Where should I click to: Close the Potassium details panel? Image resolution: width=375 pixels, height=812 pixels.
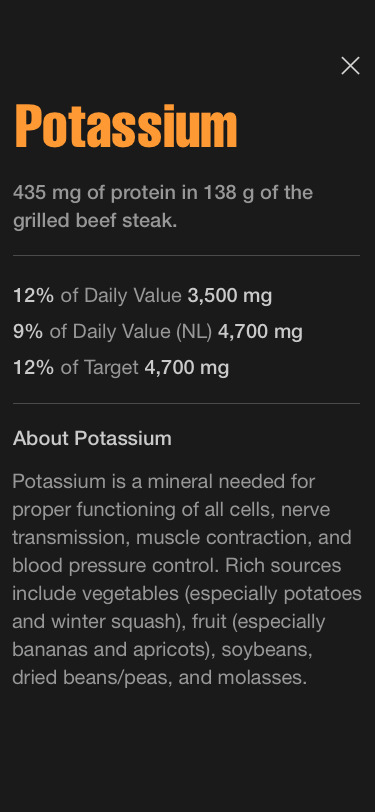click(350, 66)
